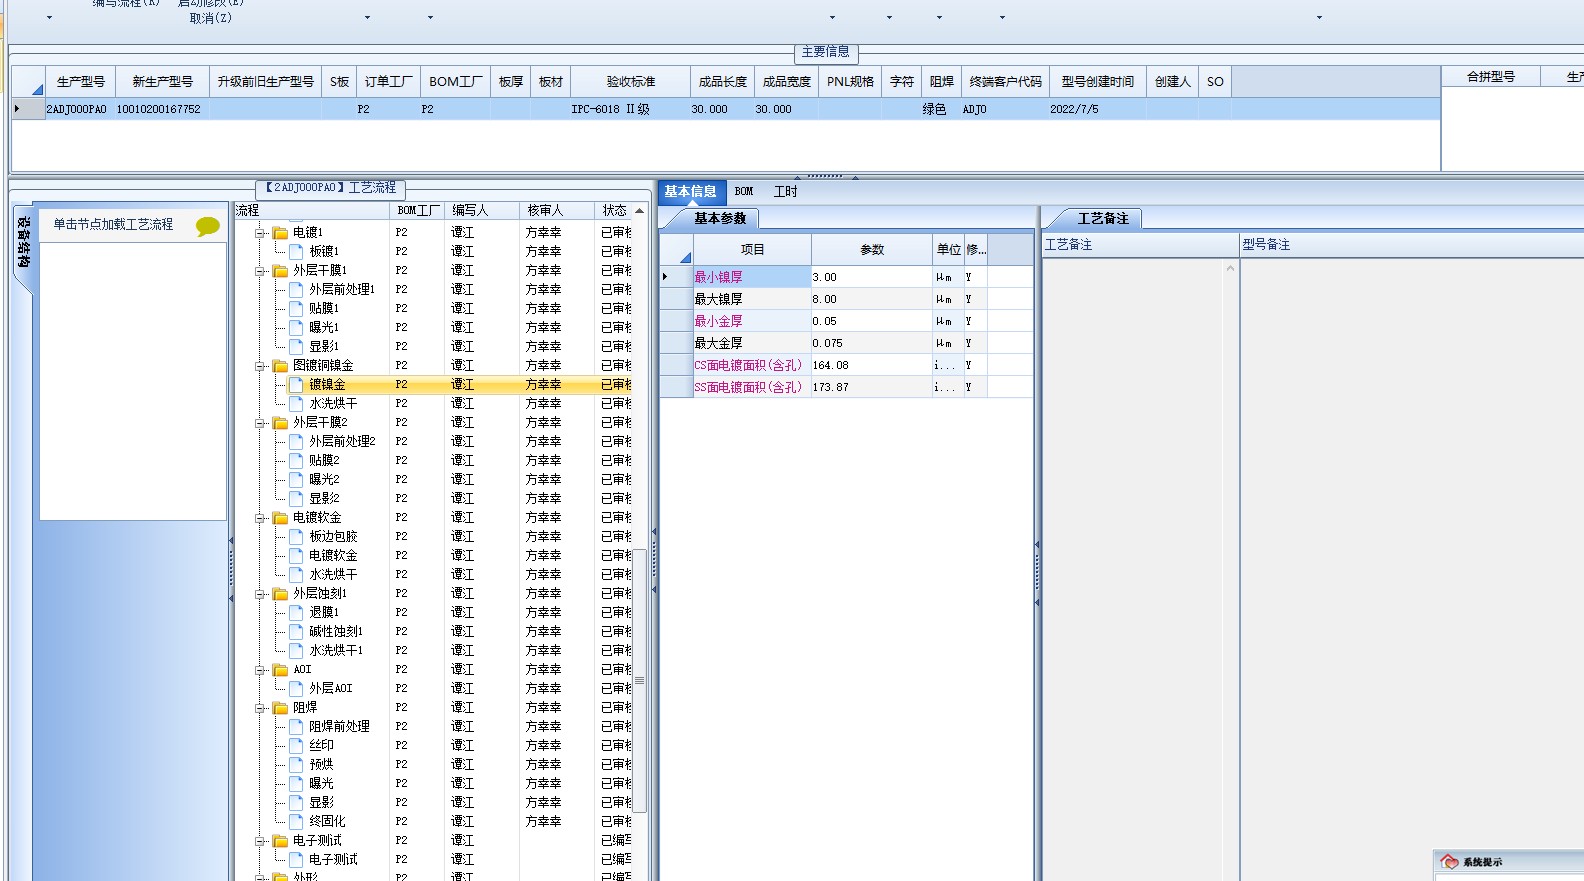
Task: Switch to the BOM tab
Action: coord(744,191)
